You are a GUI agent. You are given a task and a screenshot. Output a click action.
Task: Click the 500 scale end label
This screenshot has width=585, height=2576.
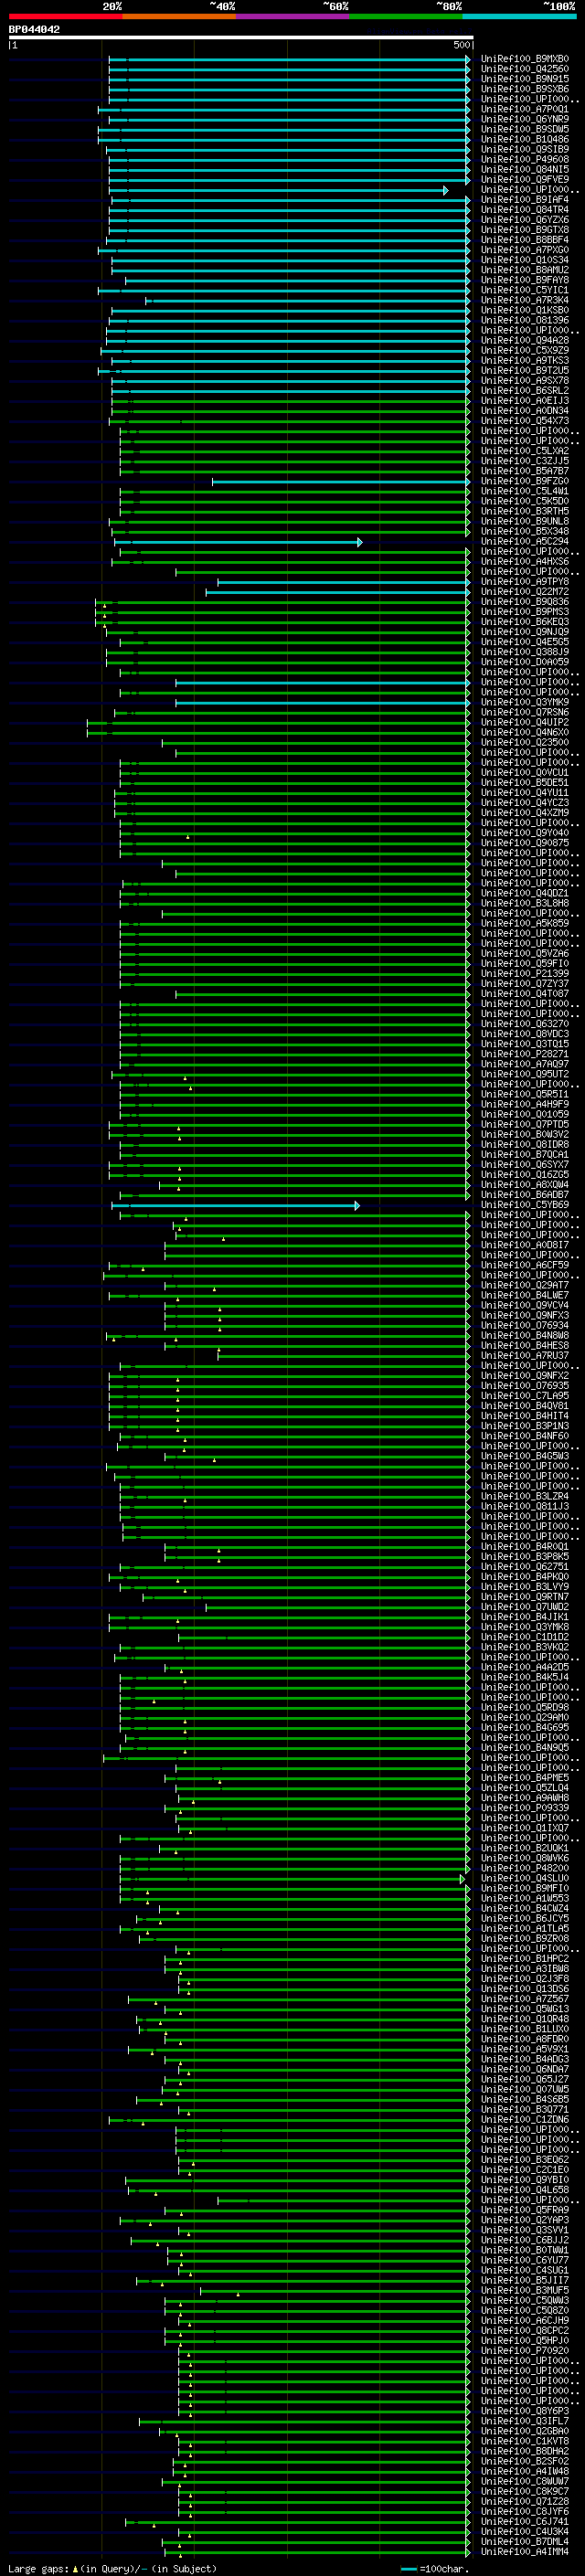[461, 45]
